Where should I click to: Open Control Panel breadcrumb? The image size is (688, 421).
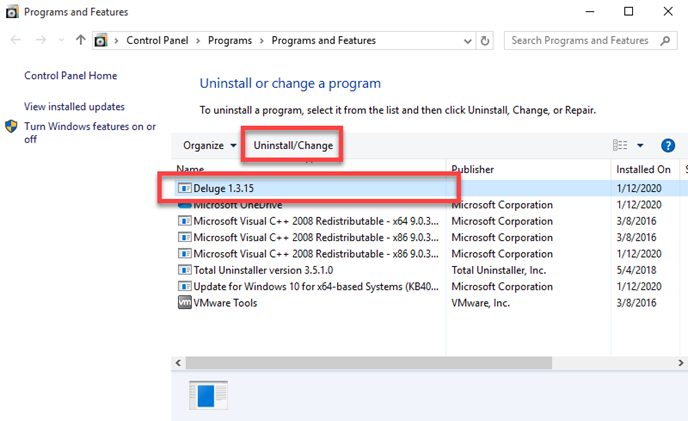[157, 40]
